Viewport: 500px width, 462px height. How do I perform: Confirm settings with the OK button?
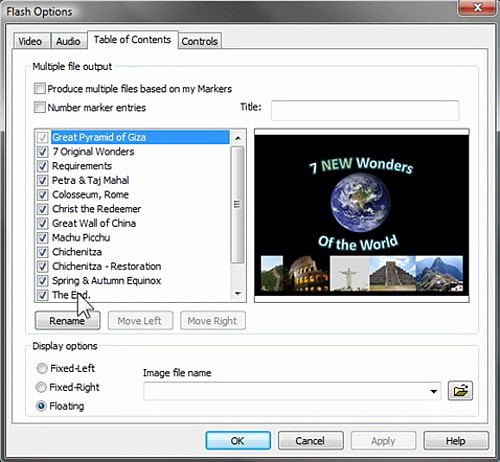pos(238,441)
